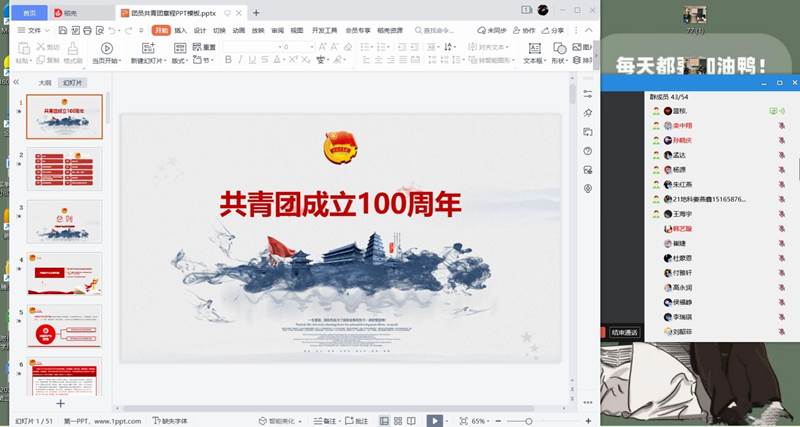Viewport: 800px width, 427px height.
Task: Switch to 大纲 outline pane tab
Action: pos(44,83)
